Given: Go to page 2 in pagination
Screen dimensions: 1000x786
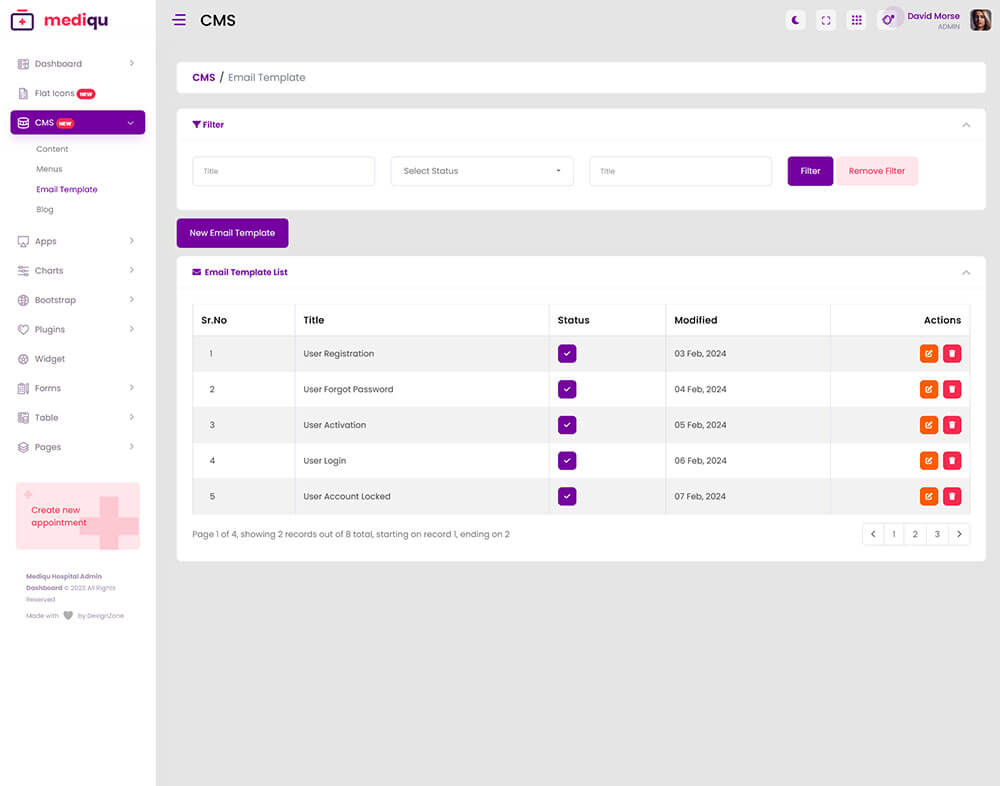Looking at the screenshot, I should tap(915, 534).
